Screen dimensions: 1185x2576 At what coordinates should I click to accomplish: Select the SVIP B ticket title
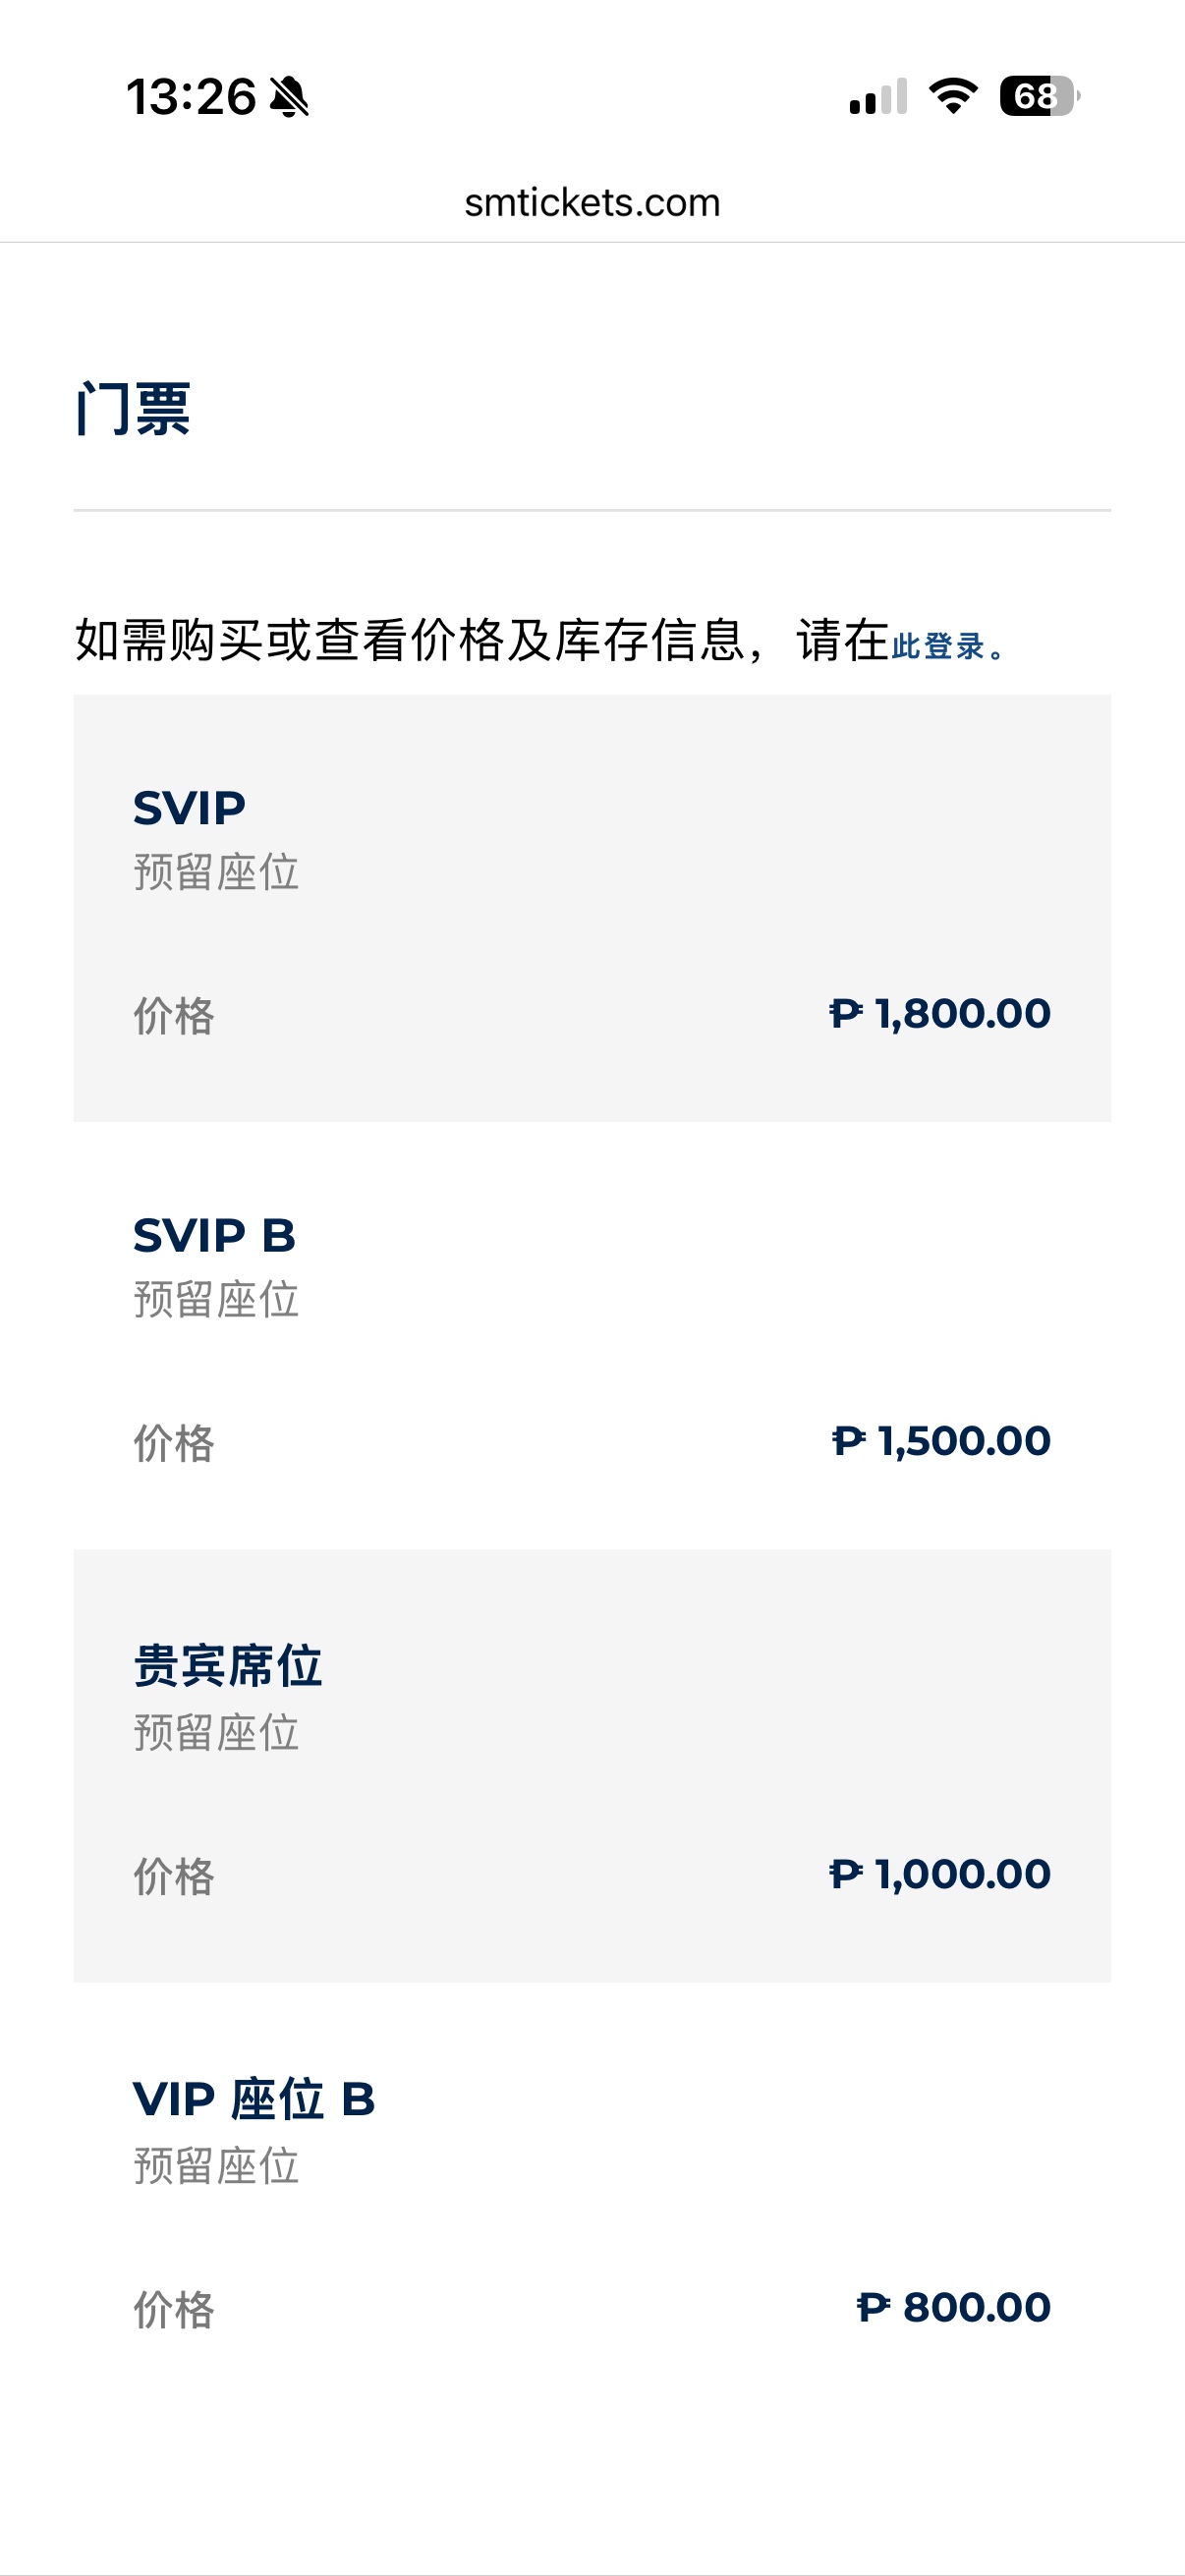pos(214,1236)
